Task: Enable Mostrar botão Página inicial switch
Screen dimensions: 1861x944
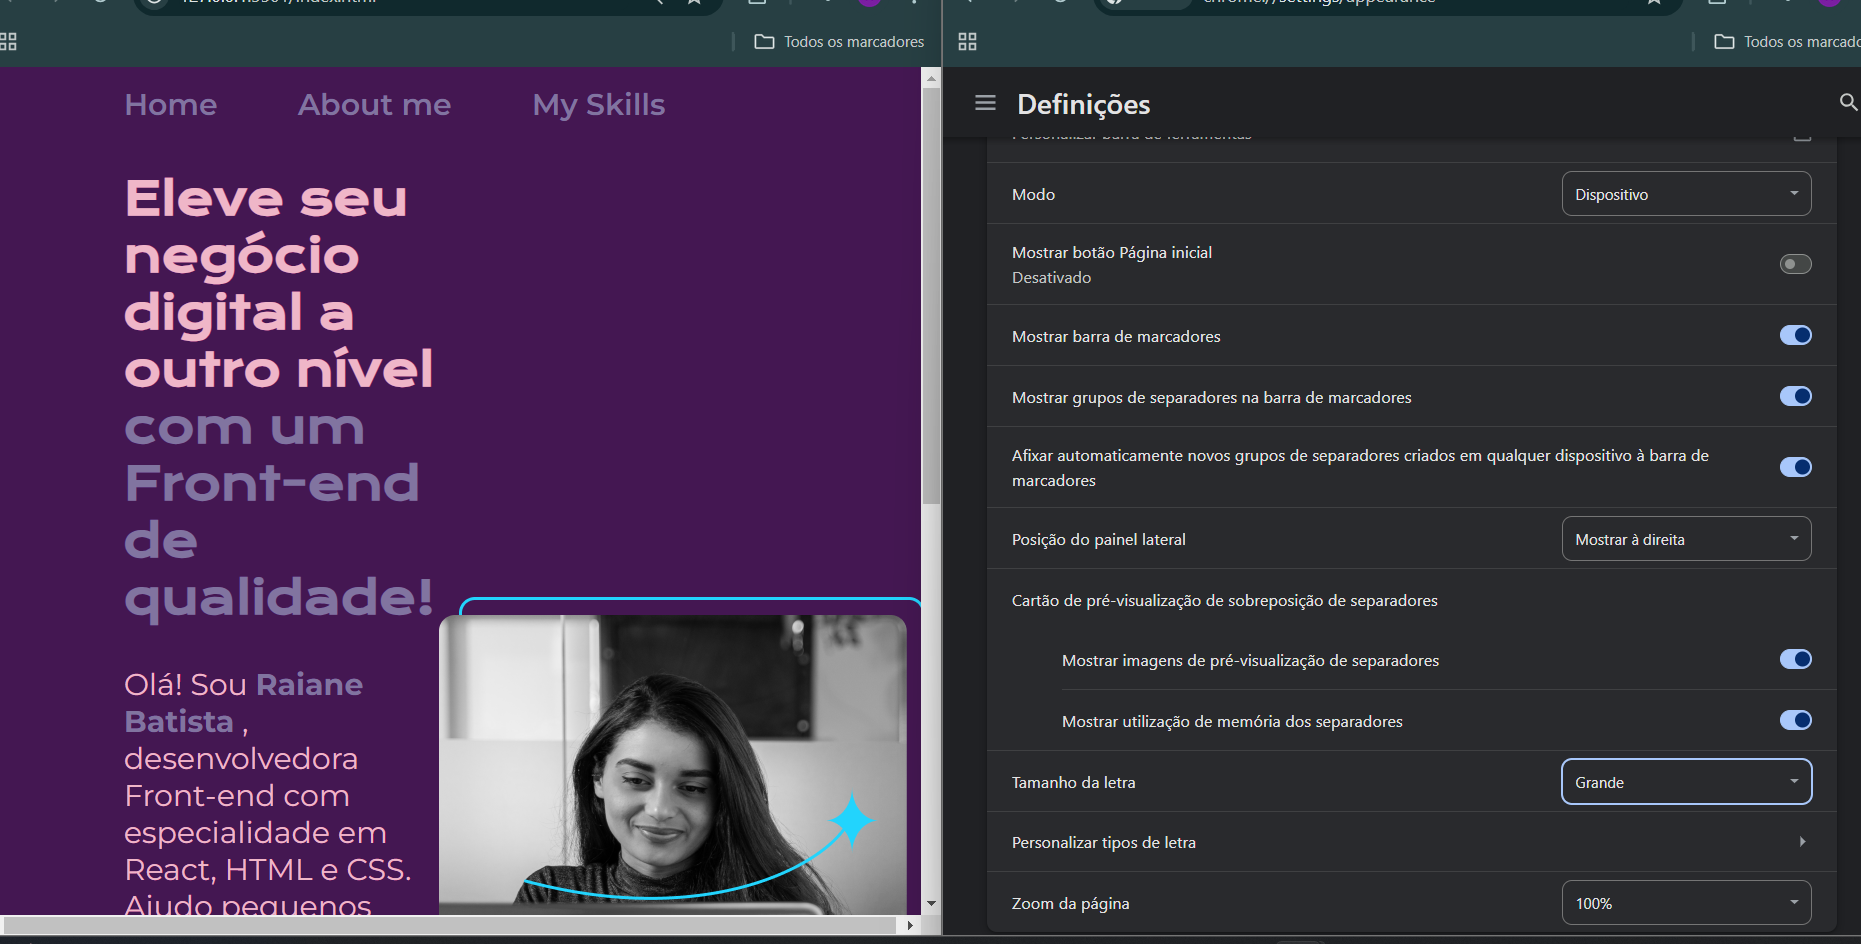Action: coord(1795,264)
